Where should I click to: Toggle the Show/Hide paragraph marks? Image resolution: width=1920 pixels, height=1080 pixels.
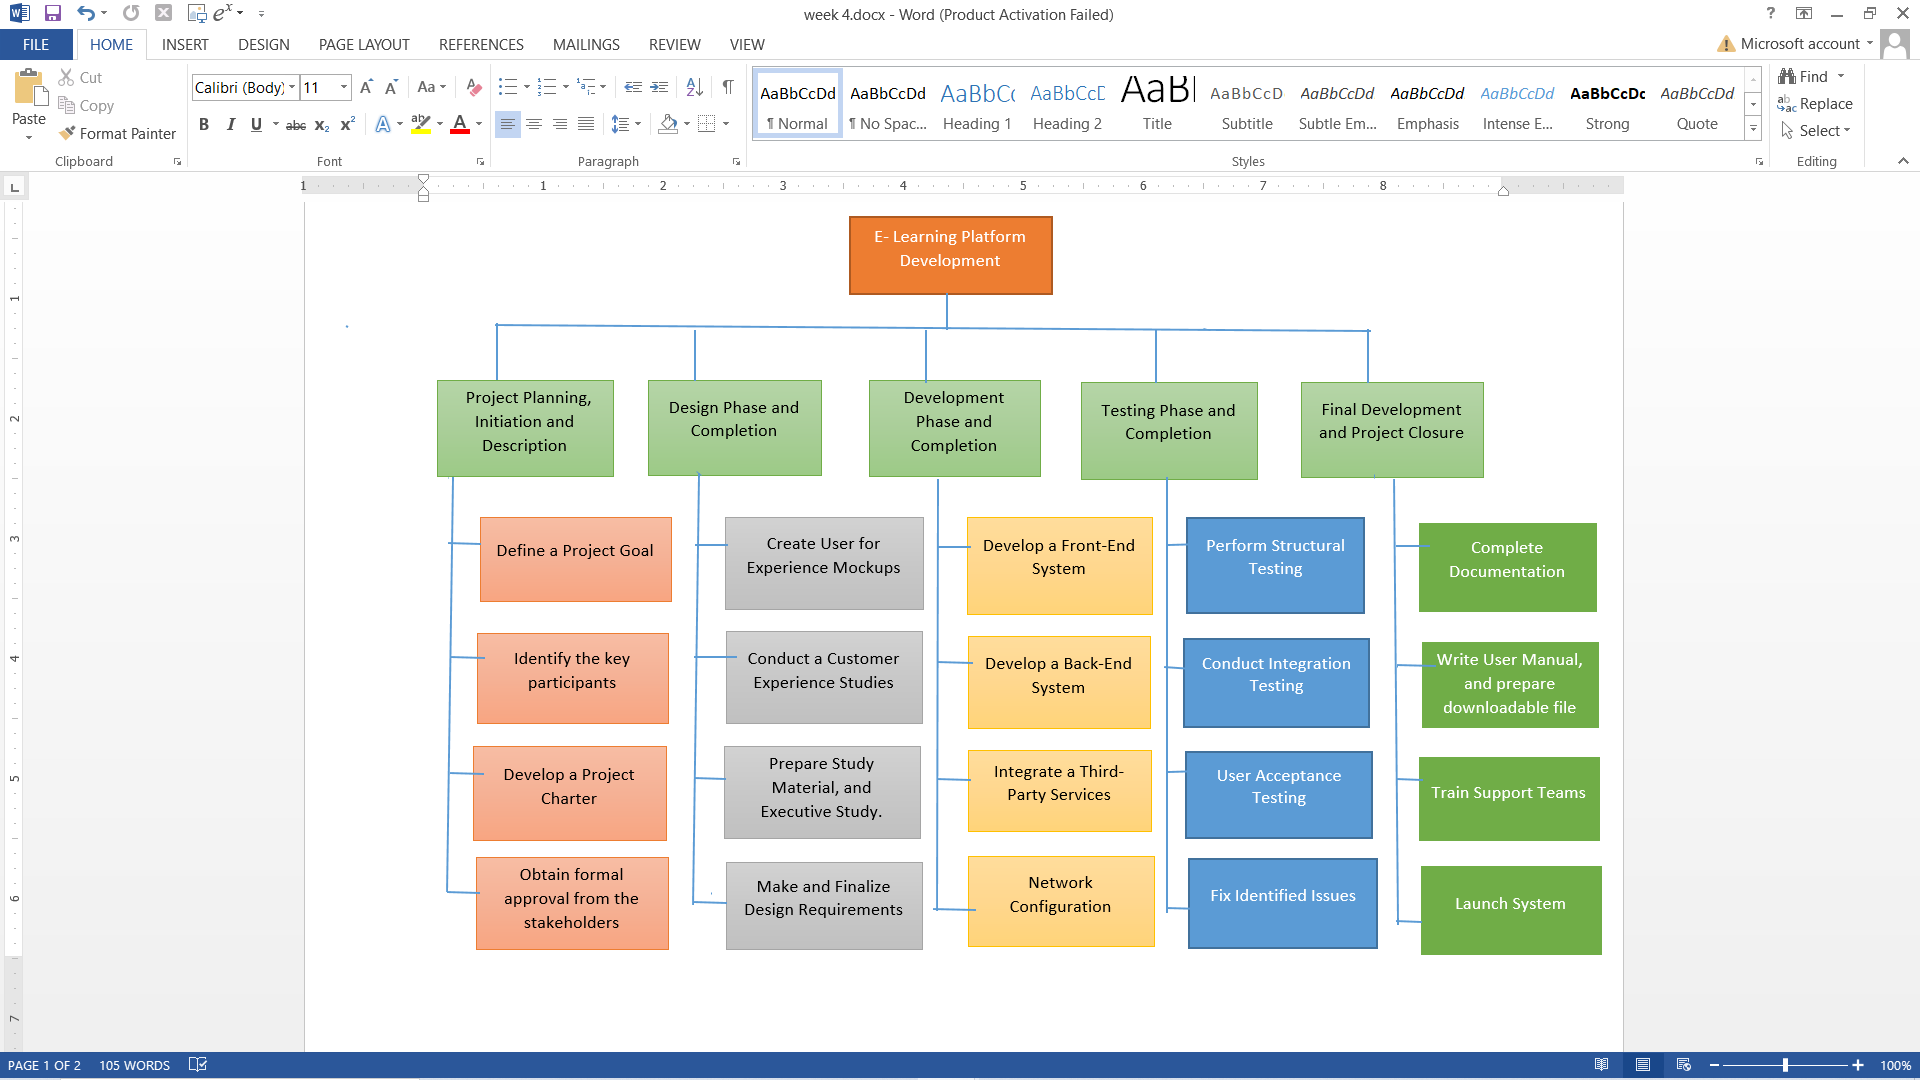(728, 87)
